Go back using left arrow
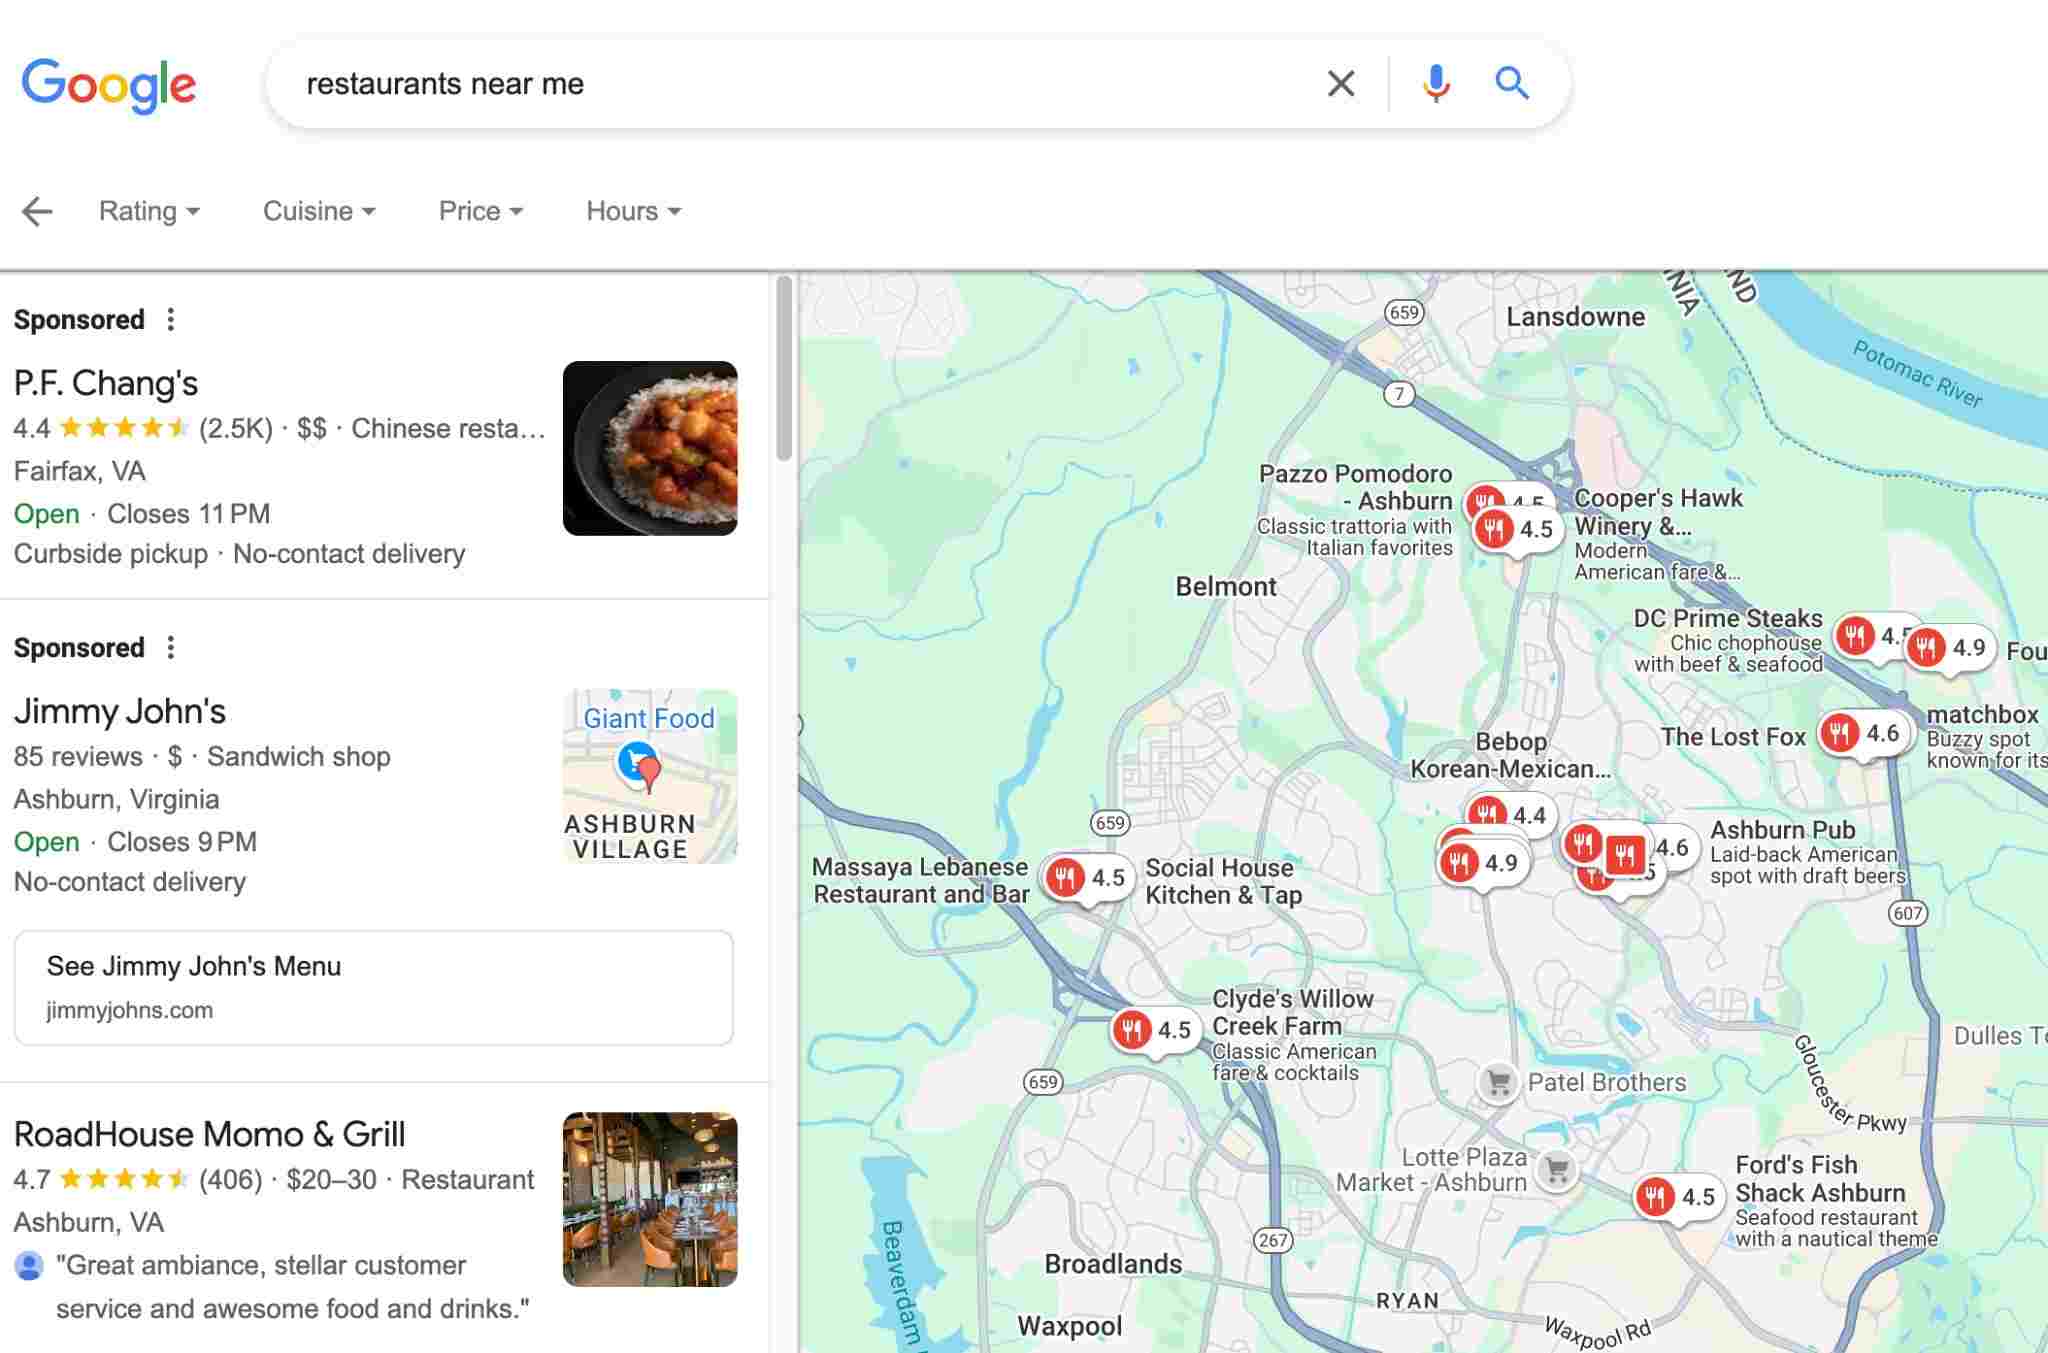Image resolution: width=2048 pixels, height=1353 pixels. [37, 211]
